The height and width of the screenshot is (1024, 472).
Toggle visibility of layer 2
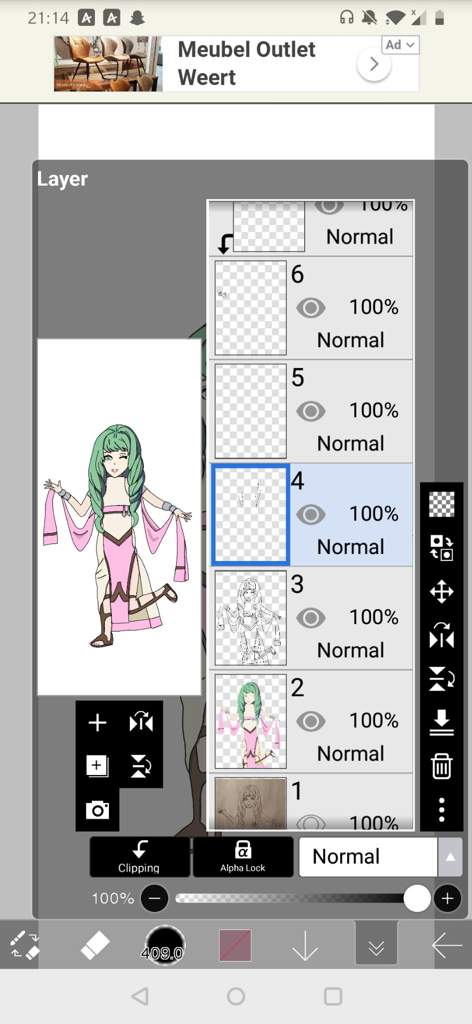click(x=311, y=721)
